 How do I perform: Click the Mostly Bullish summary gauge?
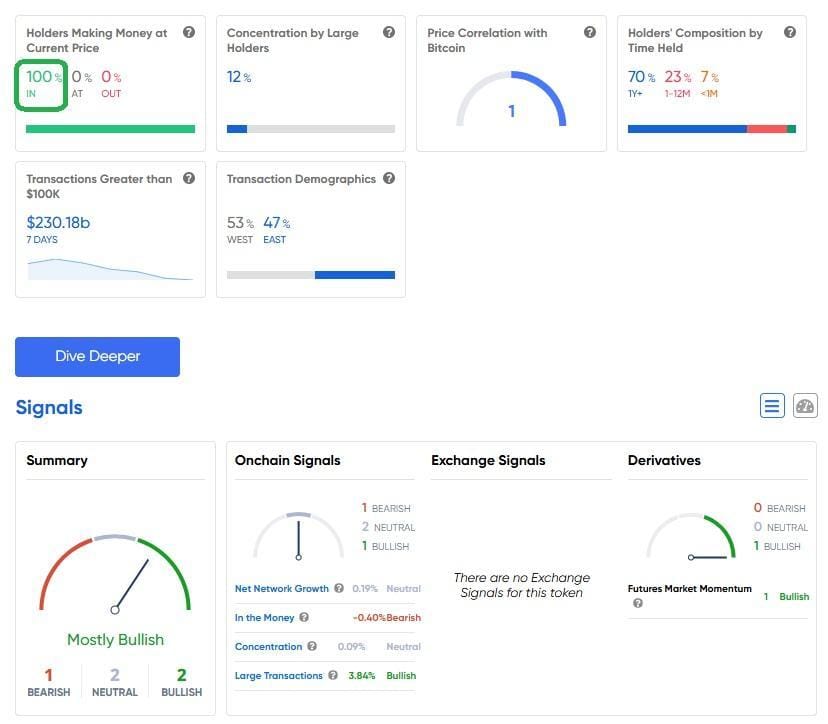click(x=115, y=575)
